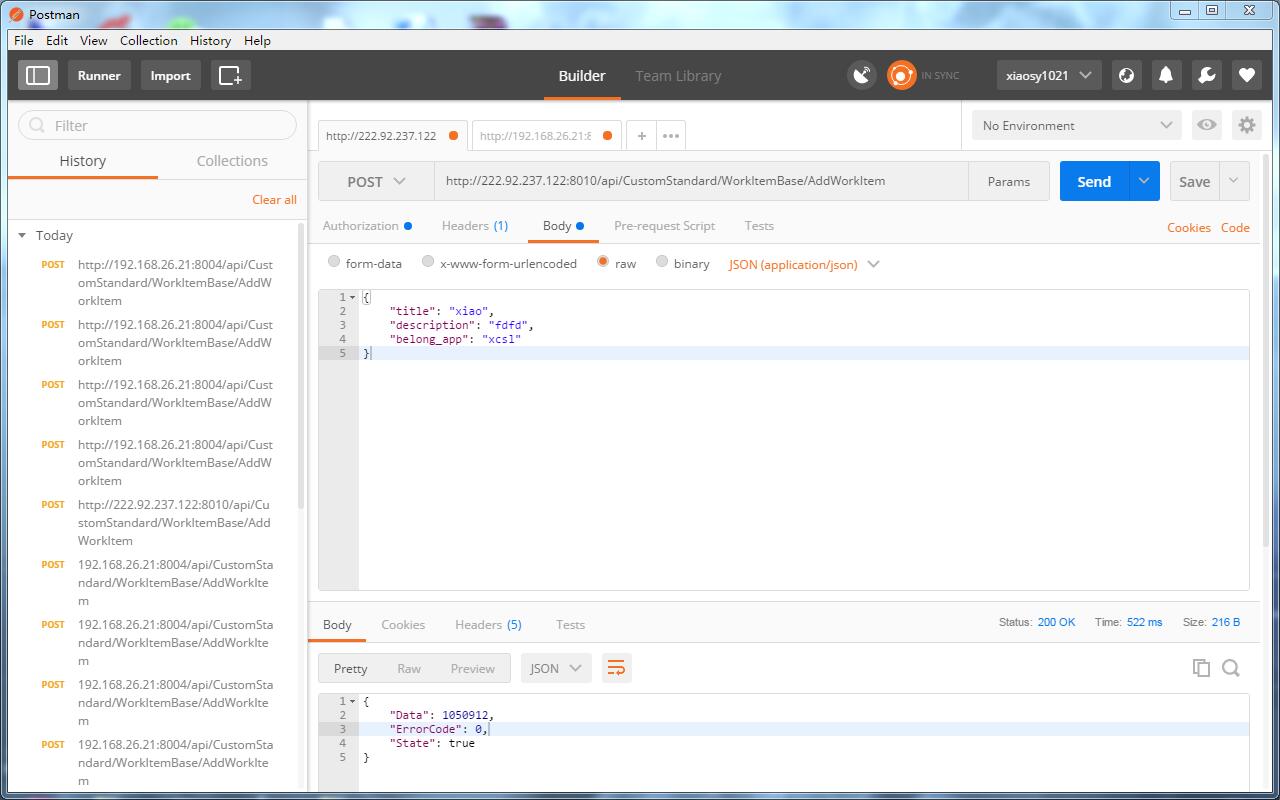Click the orange sync status icon

click(901, 75)
